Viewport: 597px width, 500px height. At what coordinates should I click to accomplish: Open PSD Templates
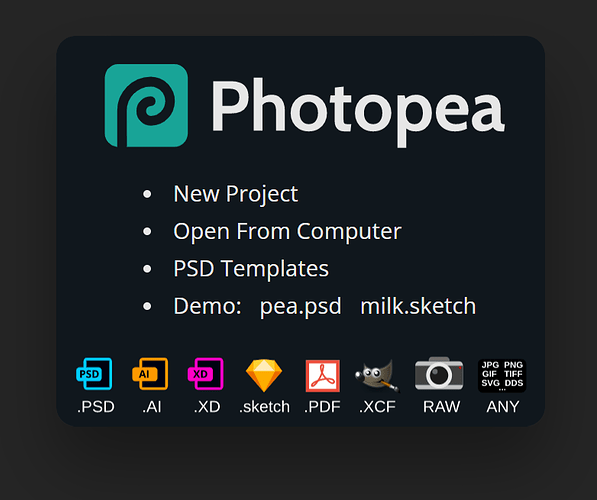tap(251, 269)
